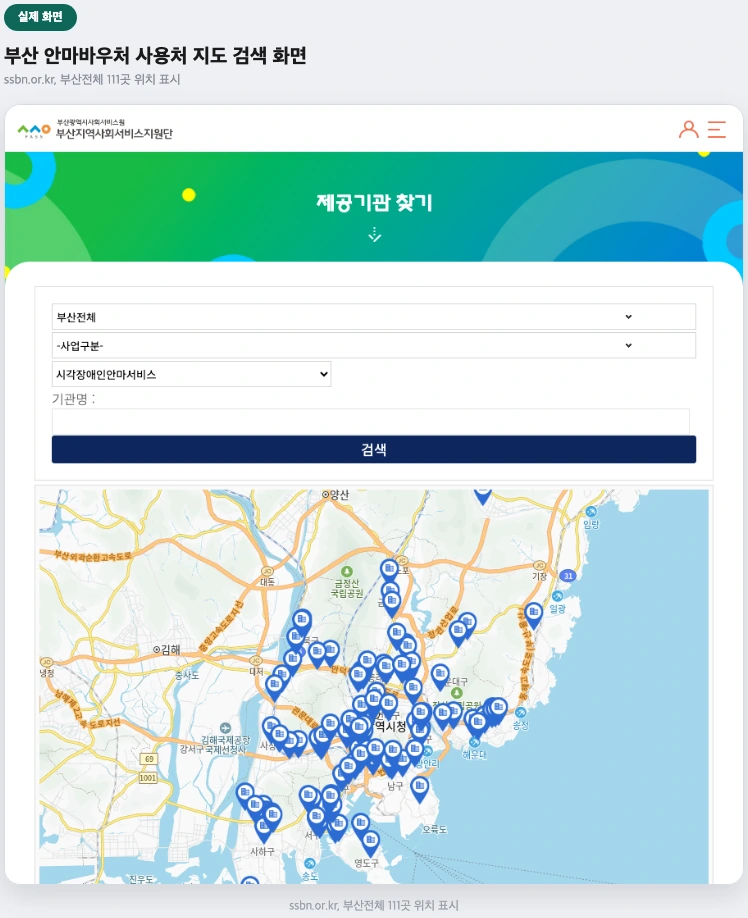The height and width of the screenshot is (918, 748).
Task: Select the marker to the right of the 남구 label
Action: pos(420,789)
